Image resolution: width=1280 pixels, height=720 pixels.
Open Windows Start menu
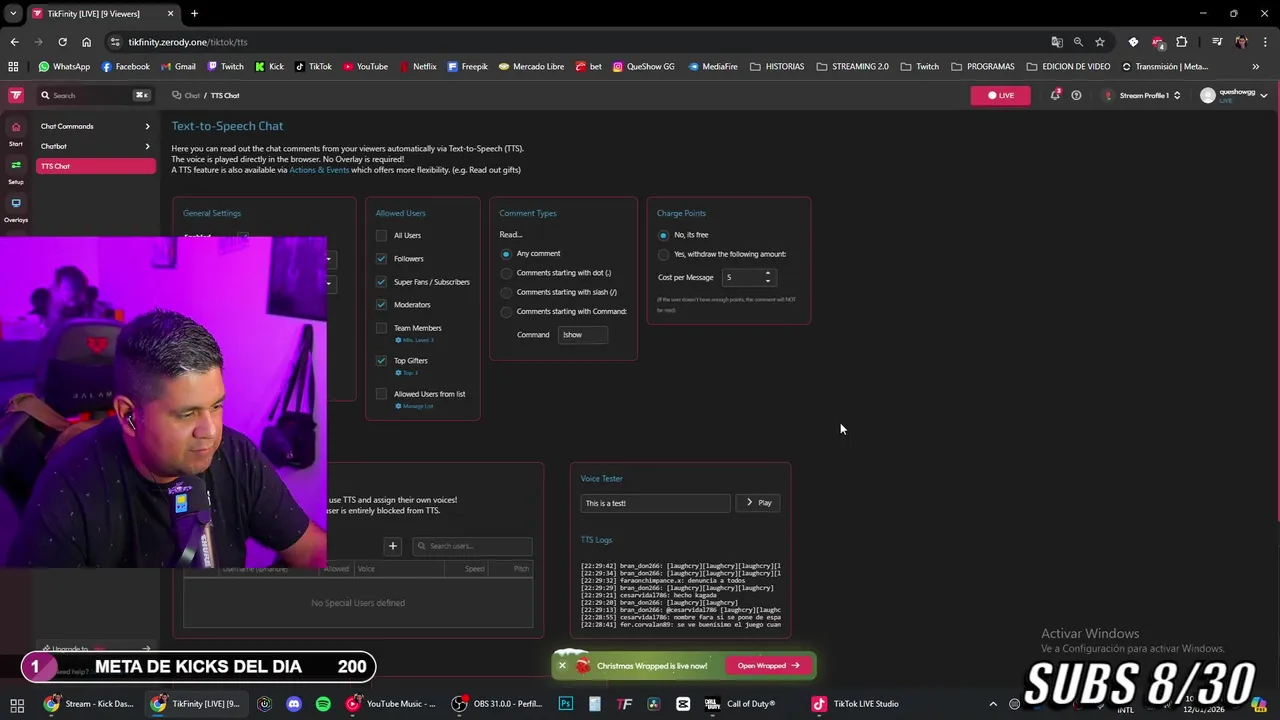17,704
